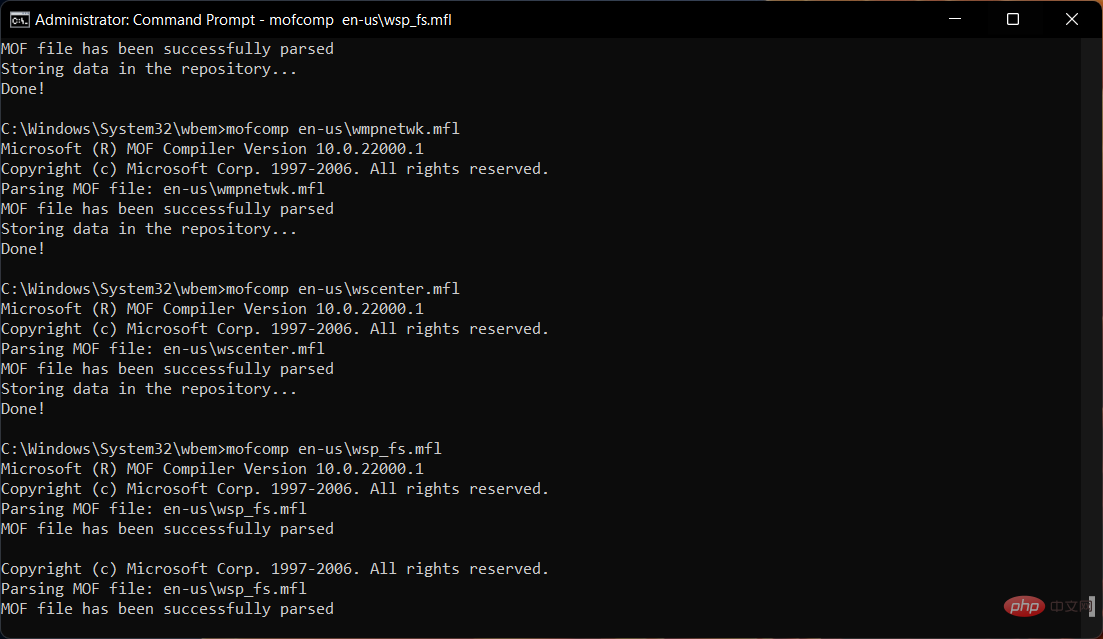The height and width of the screenshot is (639, 1103).
Task: Click the mofcomp en-us\wscenter.mfl command line
Action: coord(230,289)
